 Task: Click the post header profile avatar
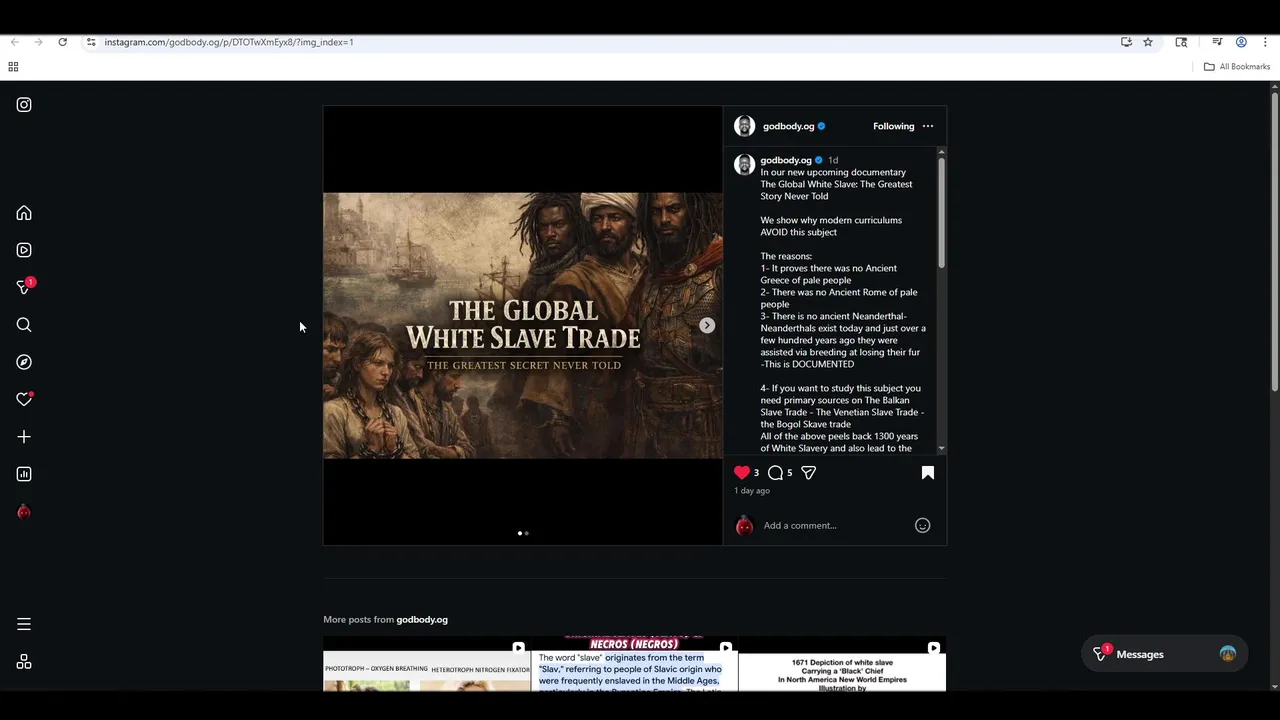(744, 126)
